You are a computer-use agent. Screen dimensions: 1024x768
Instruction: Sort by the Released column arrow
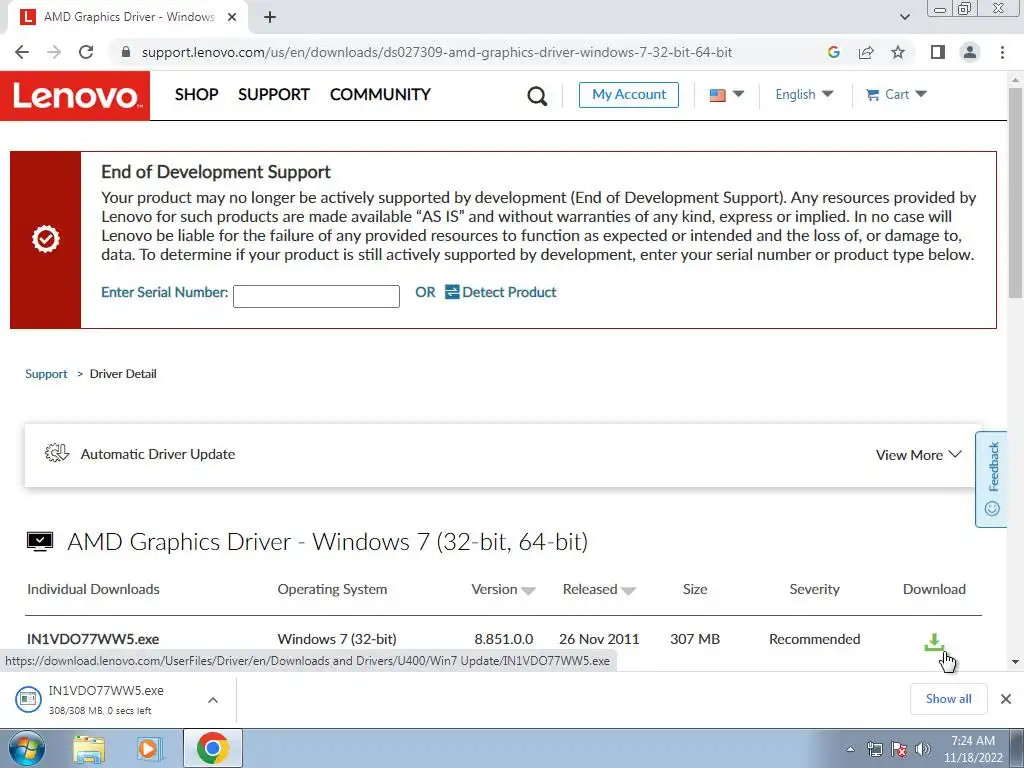628,590
